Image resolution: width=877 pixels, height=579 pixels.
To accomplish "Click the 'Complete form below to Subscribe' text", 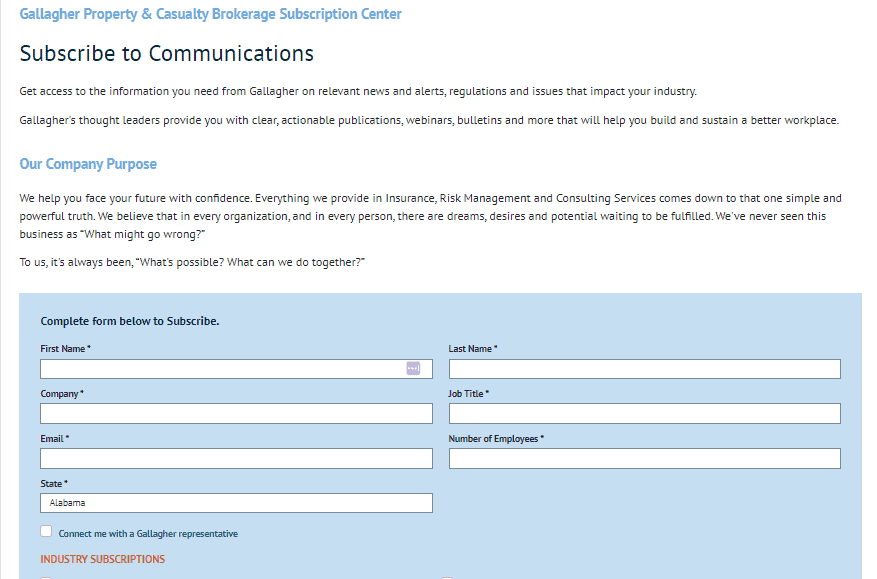I will [x=129, y=321].
